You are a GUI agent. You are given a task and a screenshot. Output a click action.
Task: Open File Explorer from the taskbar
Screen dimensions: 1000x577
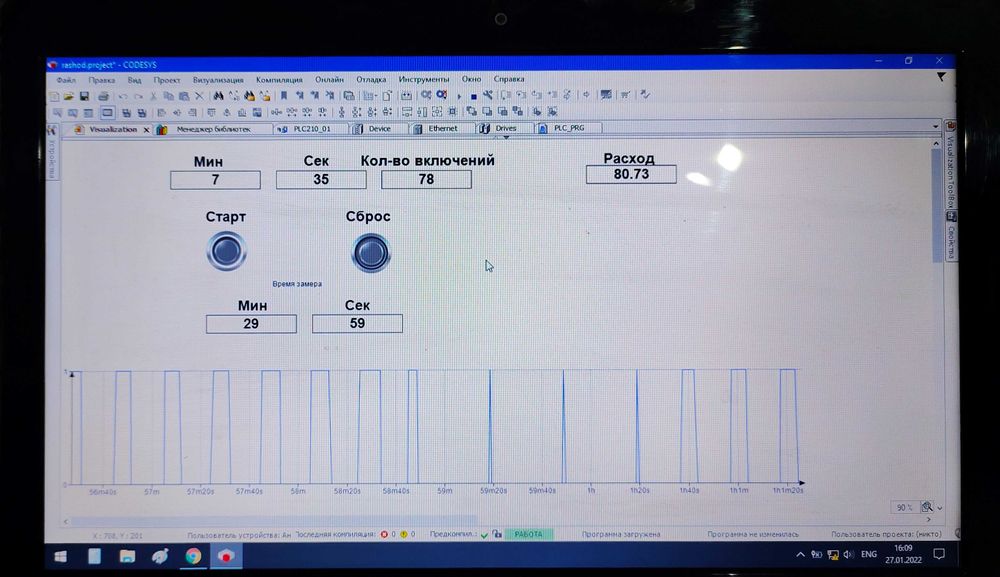[127, 557]
